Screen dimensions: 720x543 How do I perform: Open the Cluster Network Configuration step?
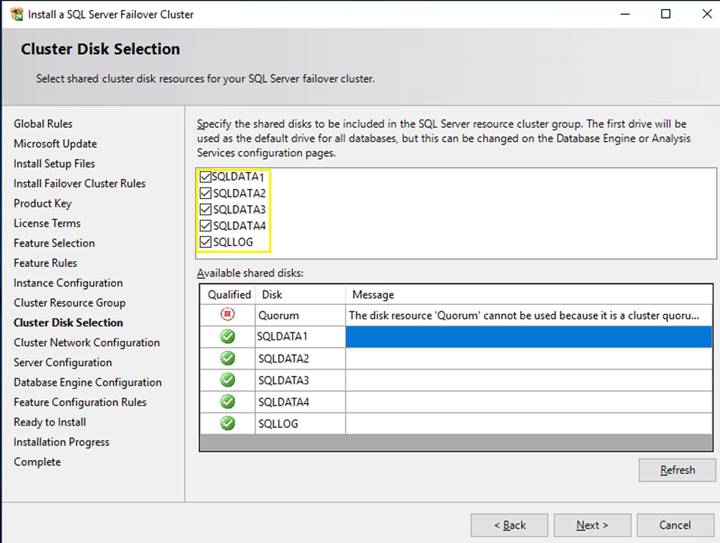(x=87, y=342)
